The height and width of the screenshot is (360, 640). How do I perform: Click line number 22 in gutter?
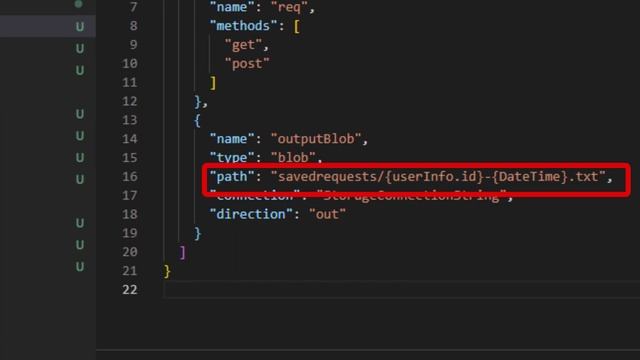tap(130, 289)
